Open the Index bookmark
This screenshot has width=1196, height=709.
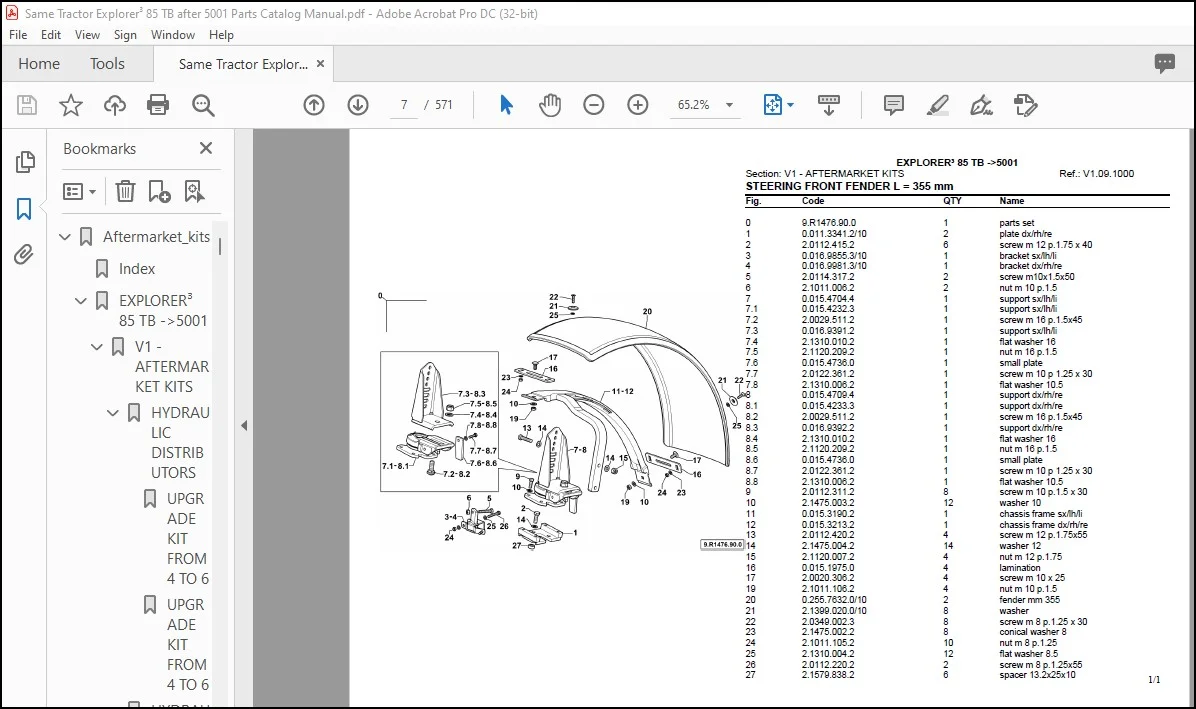point(137,268)
